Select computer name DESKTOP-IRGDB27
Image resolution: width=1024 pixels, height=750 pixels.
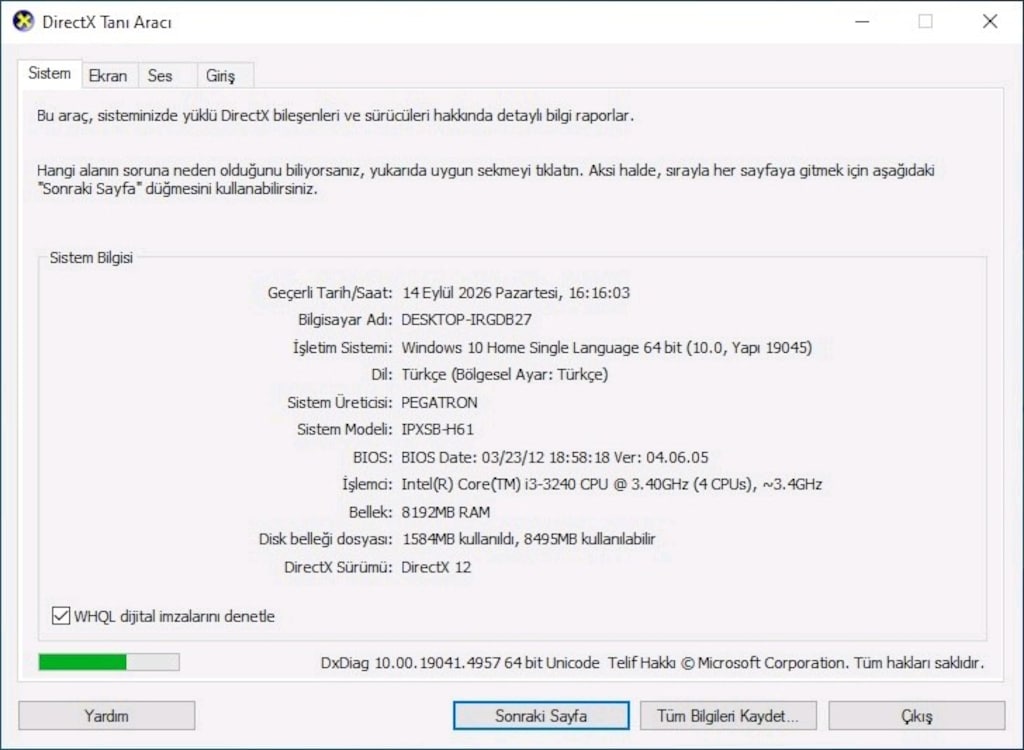click(466, 320)
